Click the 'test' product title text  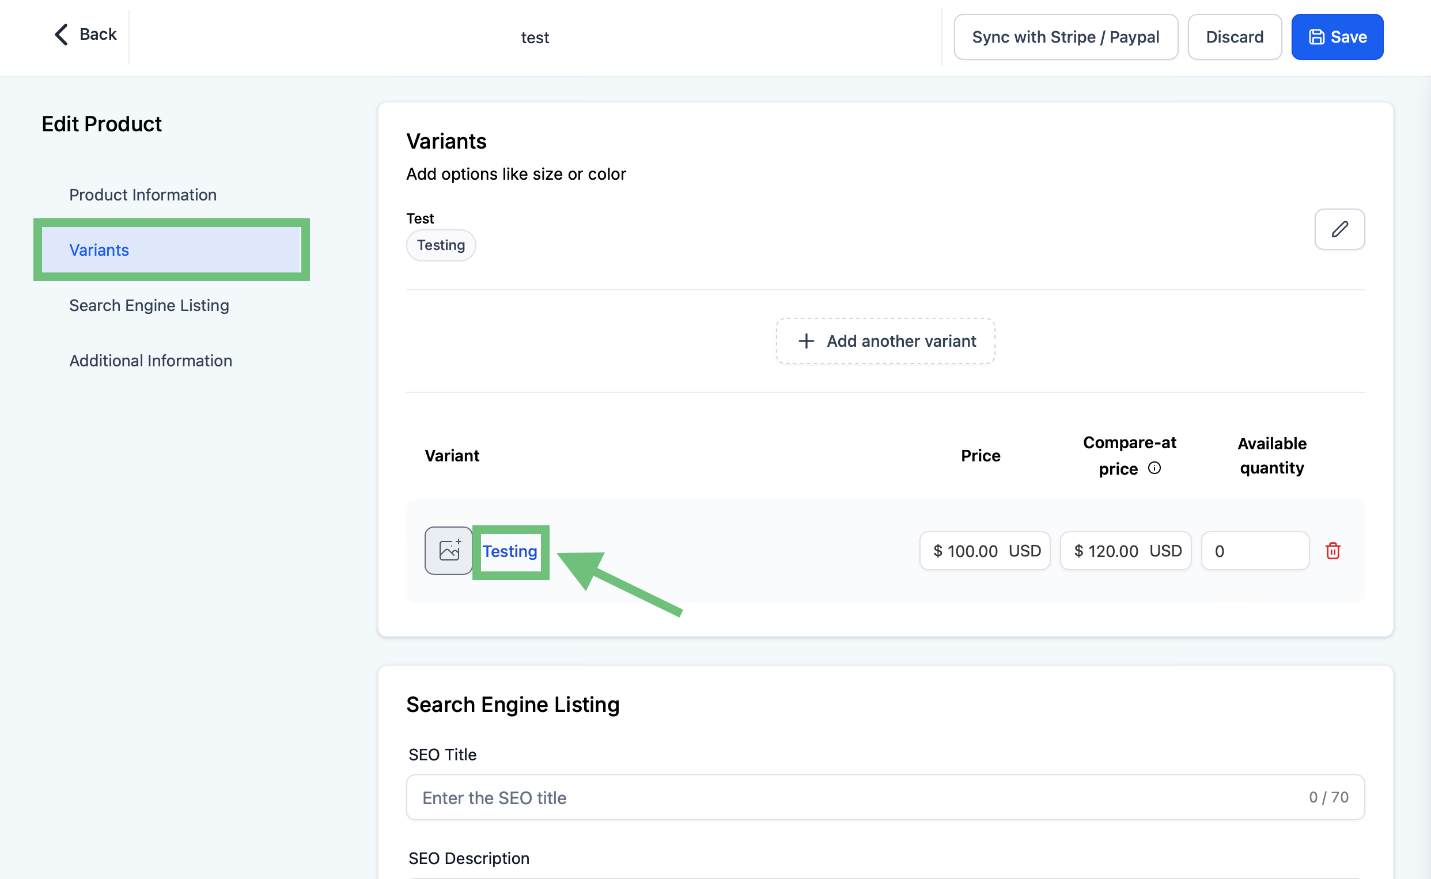[x=535, y=38]
